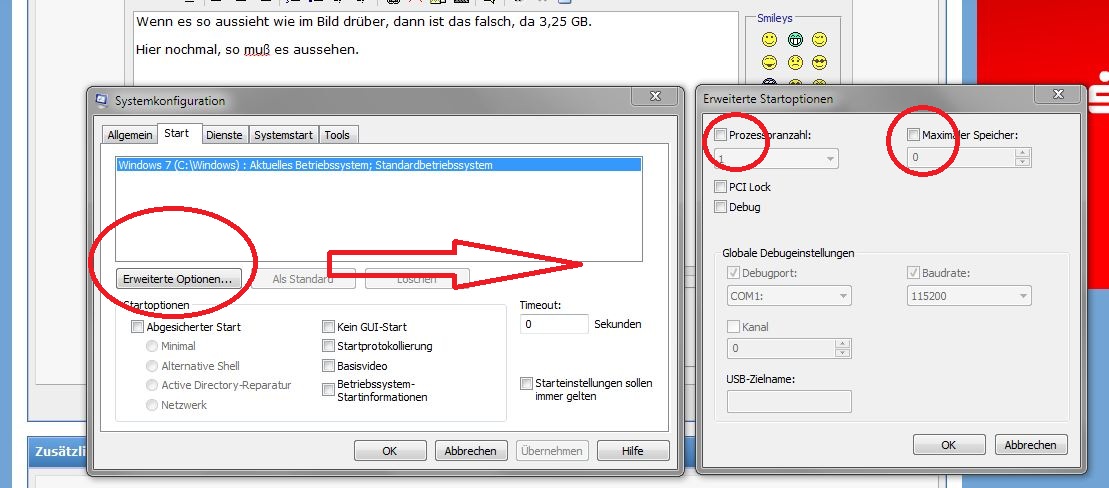Click the Timeout seconds field
The image size is (1109, 488).
(x=554, y=324)
